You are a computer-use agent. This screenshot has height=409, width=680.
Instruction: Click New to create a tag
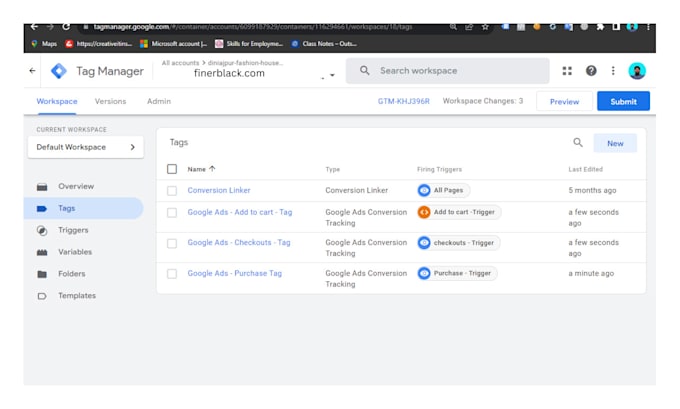pyautogui.click(x=615, y=144)
